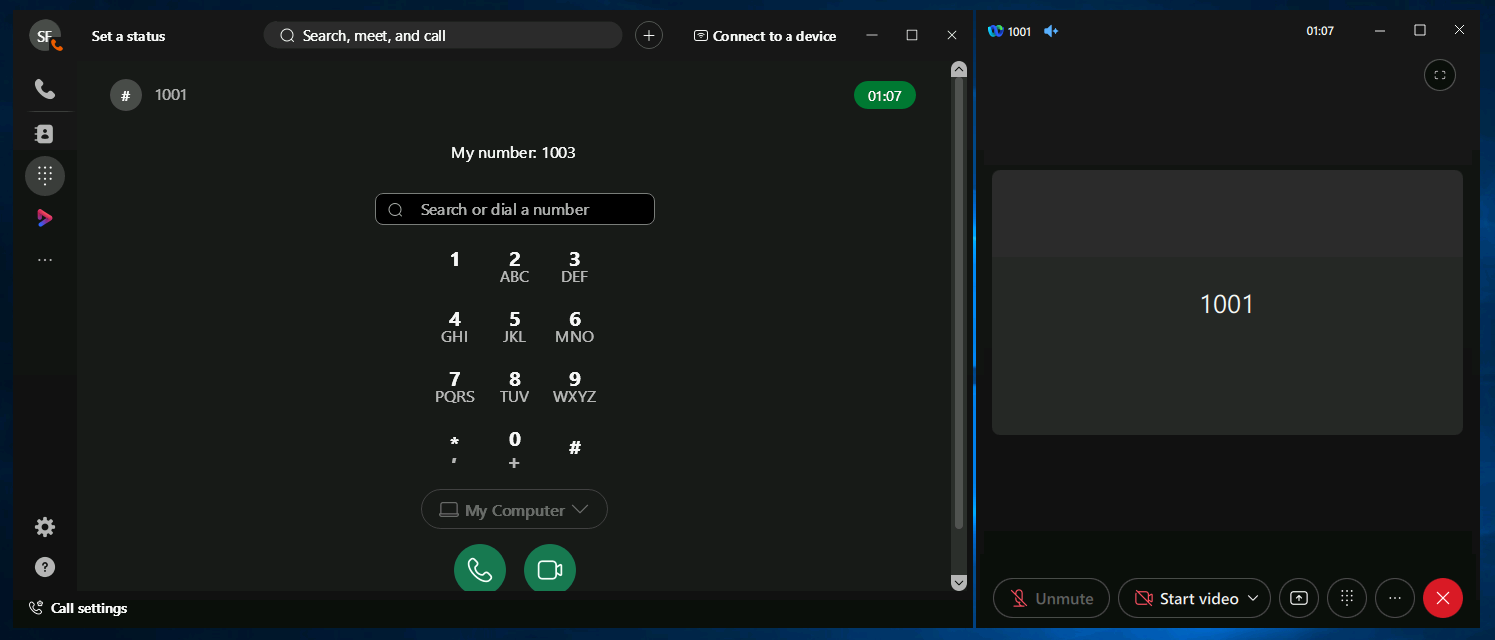Open the Calling tab in sidebar
The height and width of the screenshot is (640, 1495).
coord(45,89)
